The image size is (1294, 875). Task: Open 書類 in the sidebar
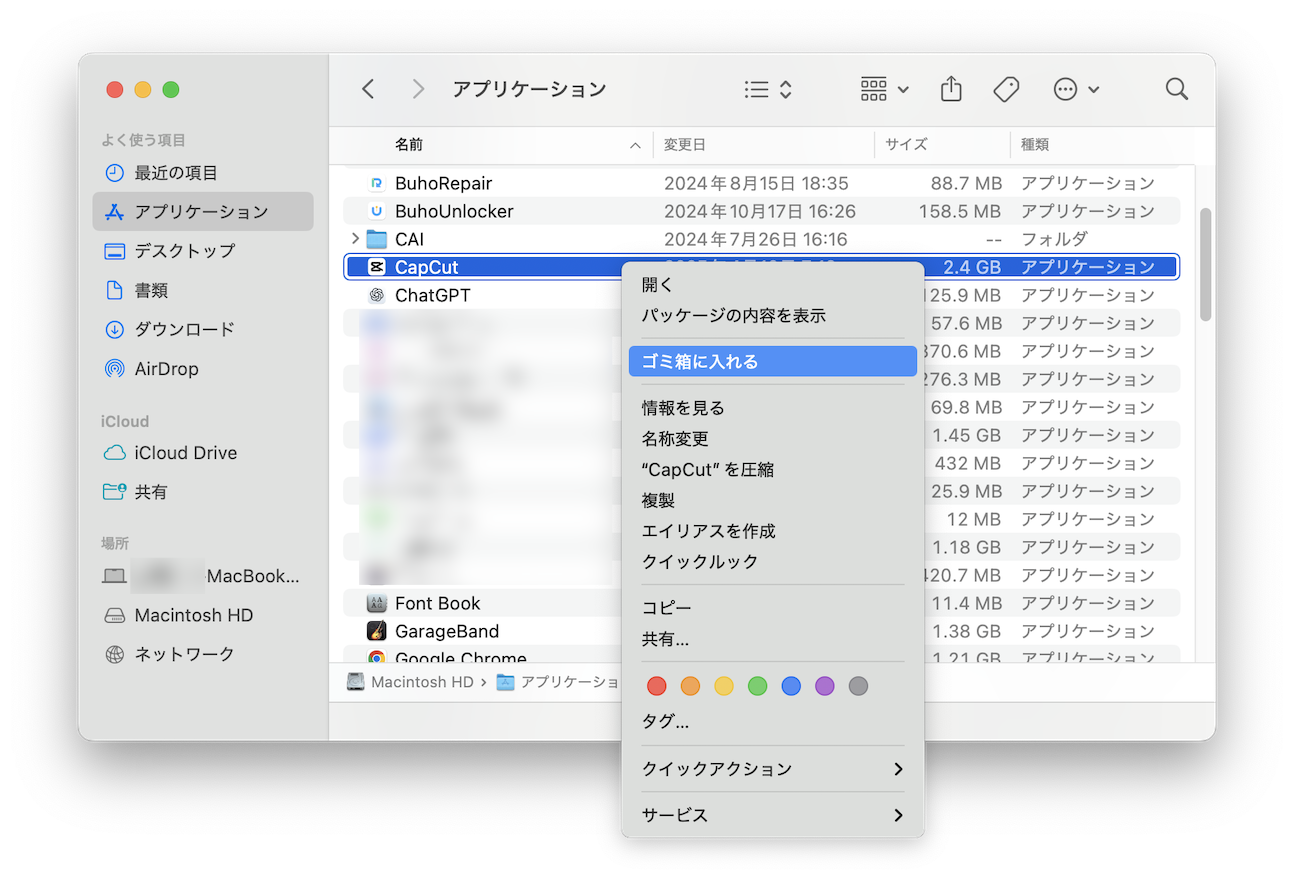click(x=203, y=290)
